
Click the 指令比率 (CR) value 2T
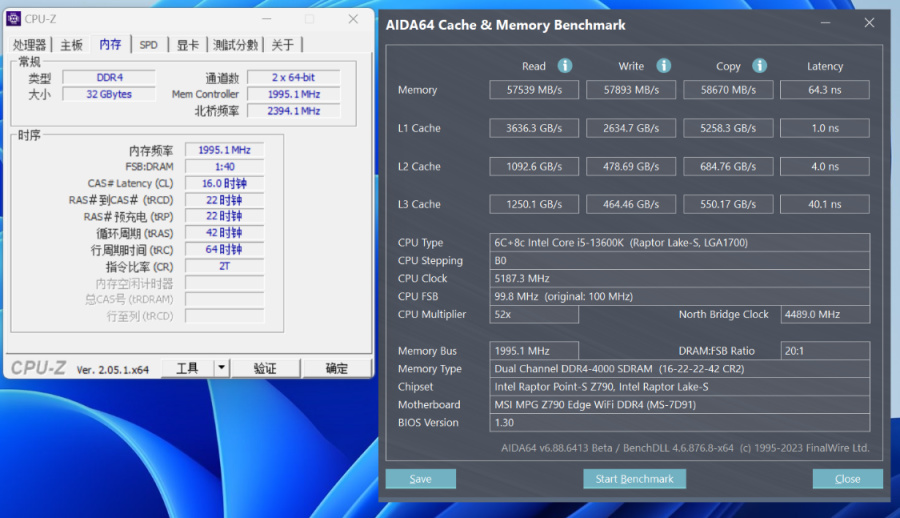click(x=224, y=266)
